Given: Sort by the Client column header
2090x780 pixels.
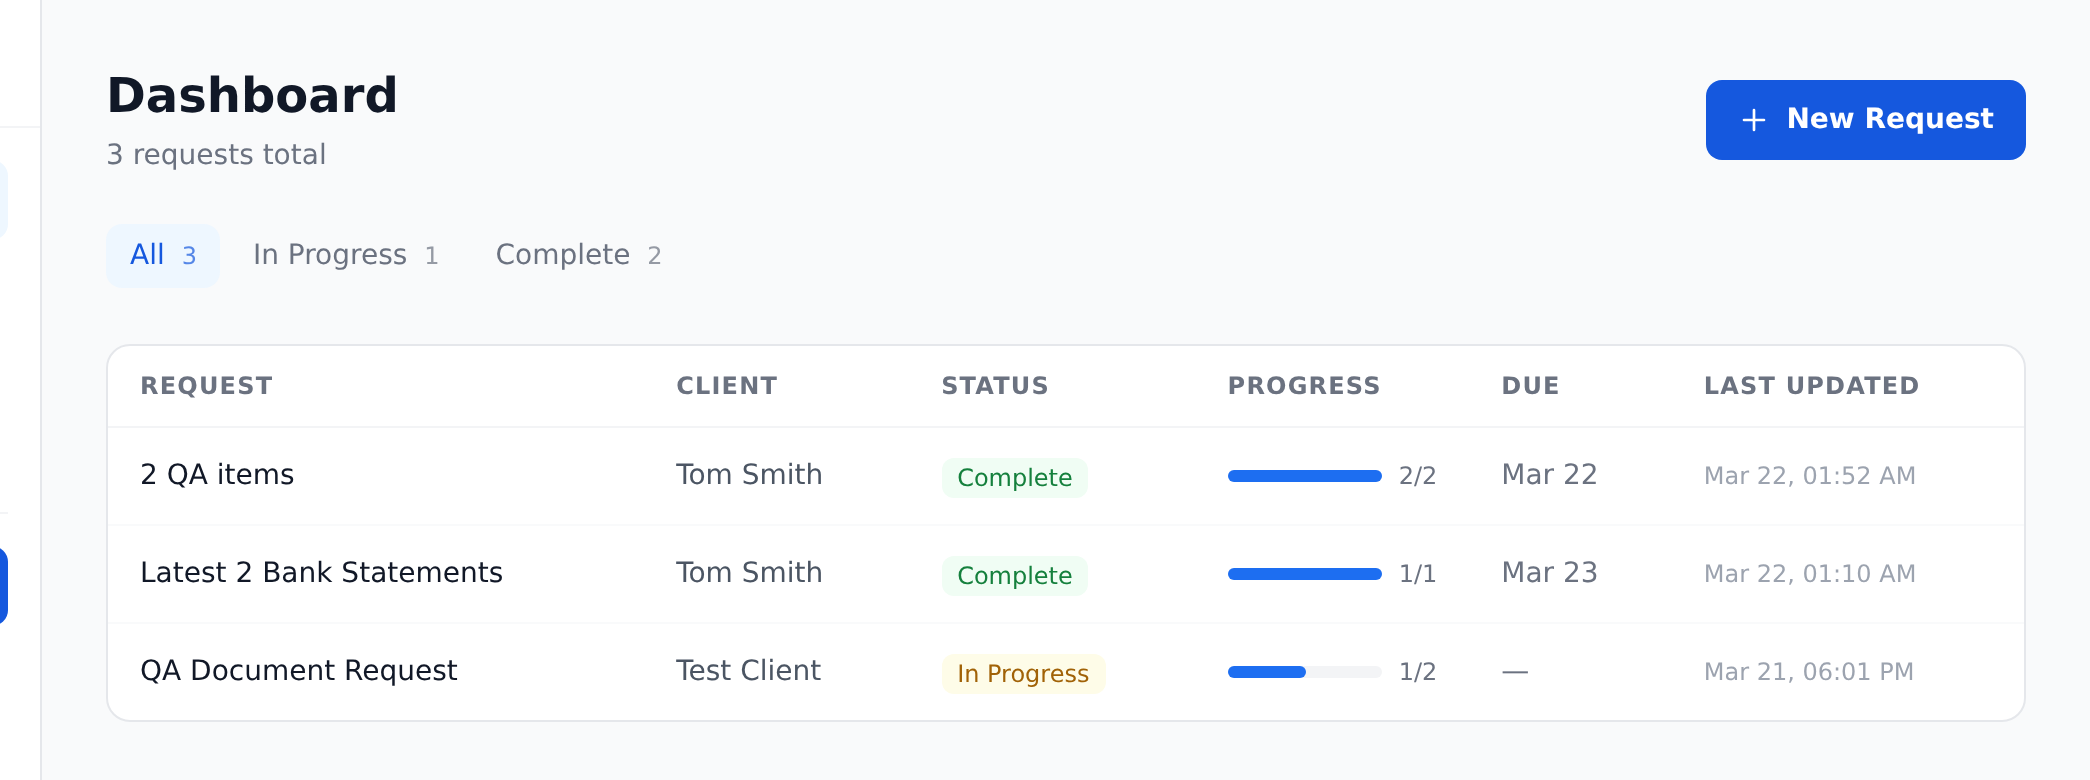Looking at the screenshot, I should (726, 386).
